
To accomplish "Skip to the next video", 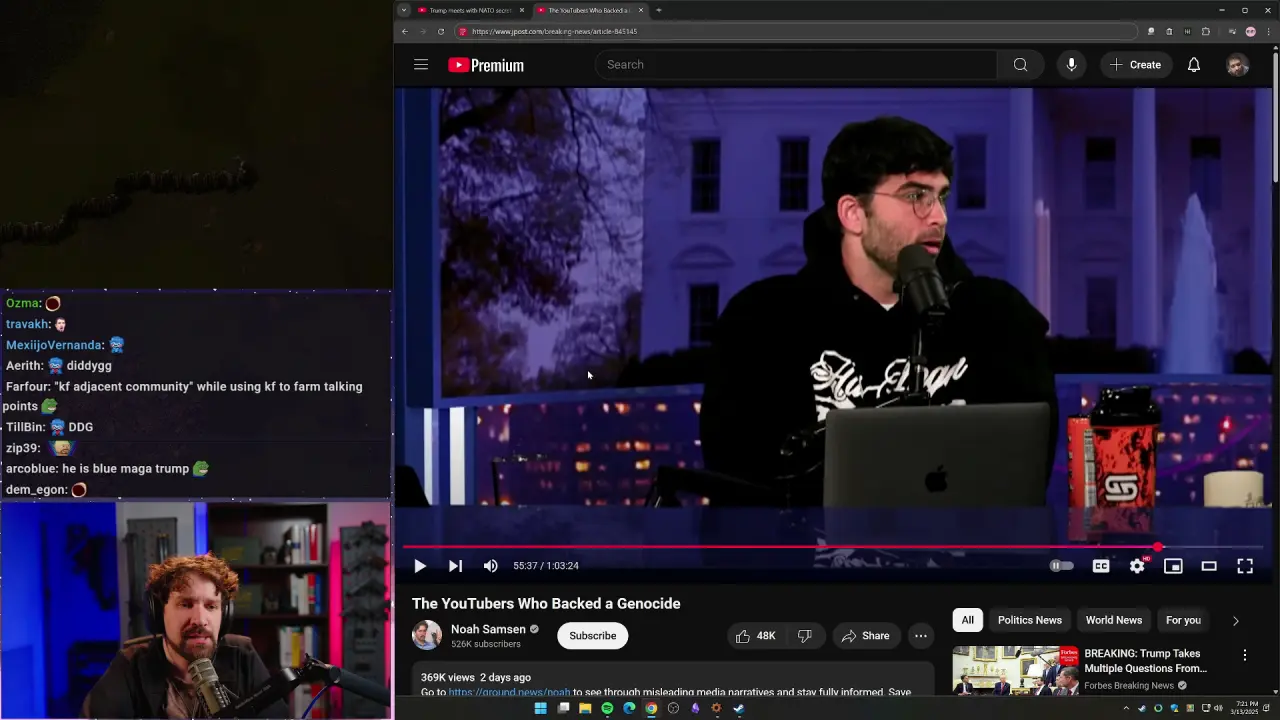I will click(455, 566).
